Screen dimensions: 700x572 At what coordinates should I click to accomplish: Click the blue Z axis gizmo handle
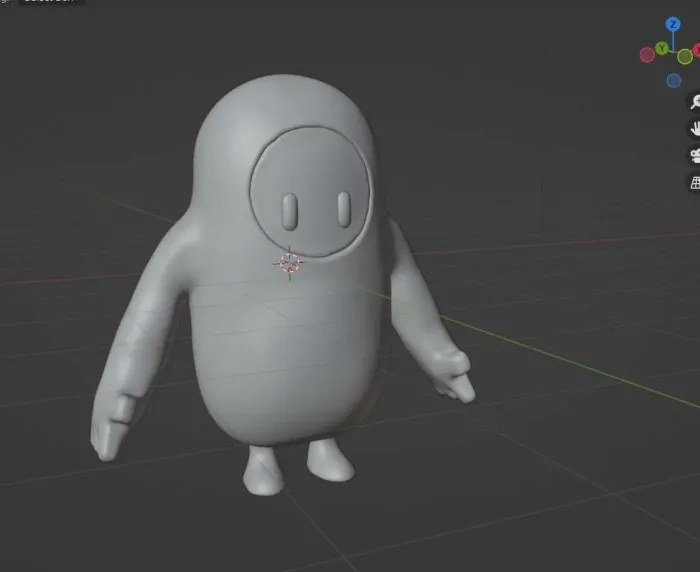click(673, 24)
